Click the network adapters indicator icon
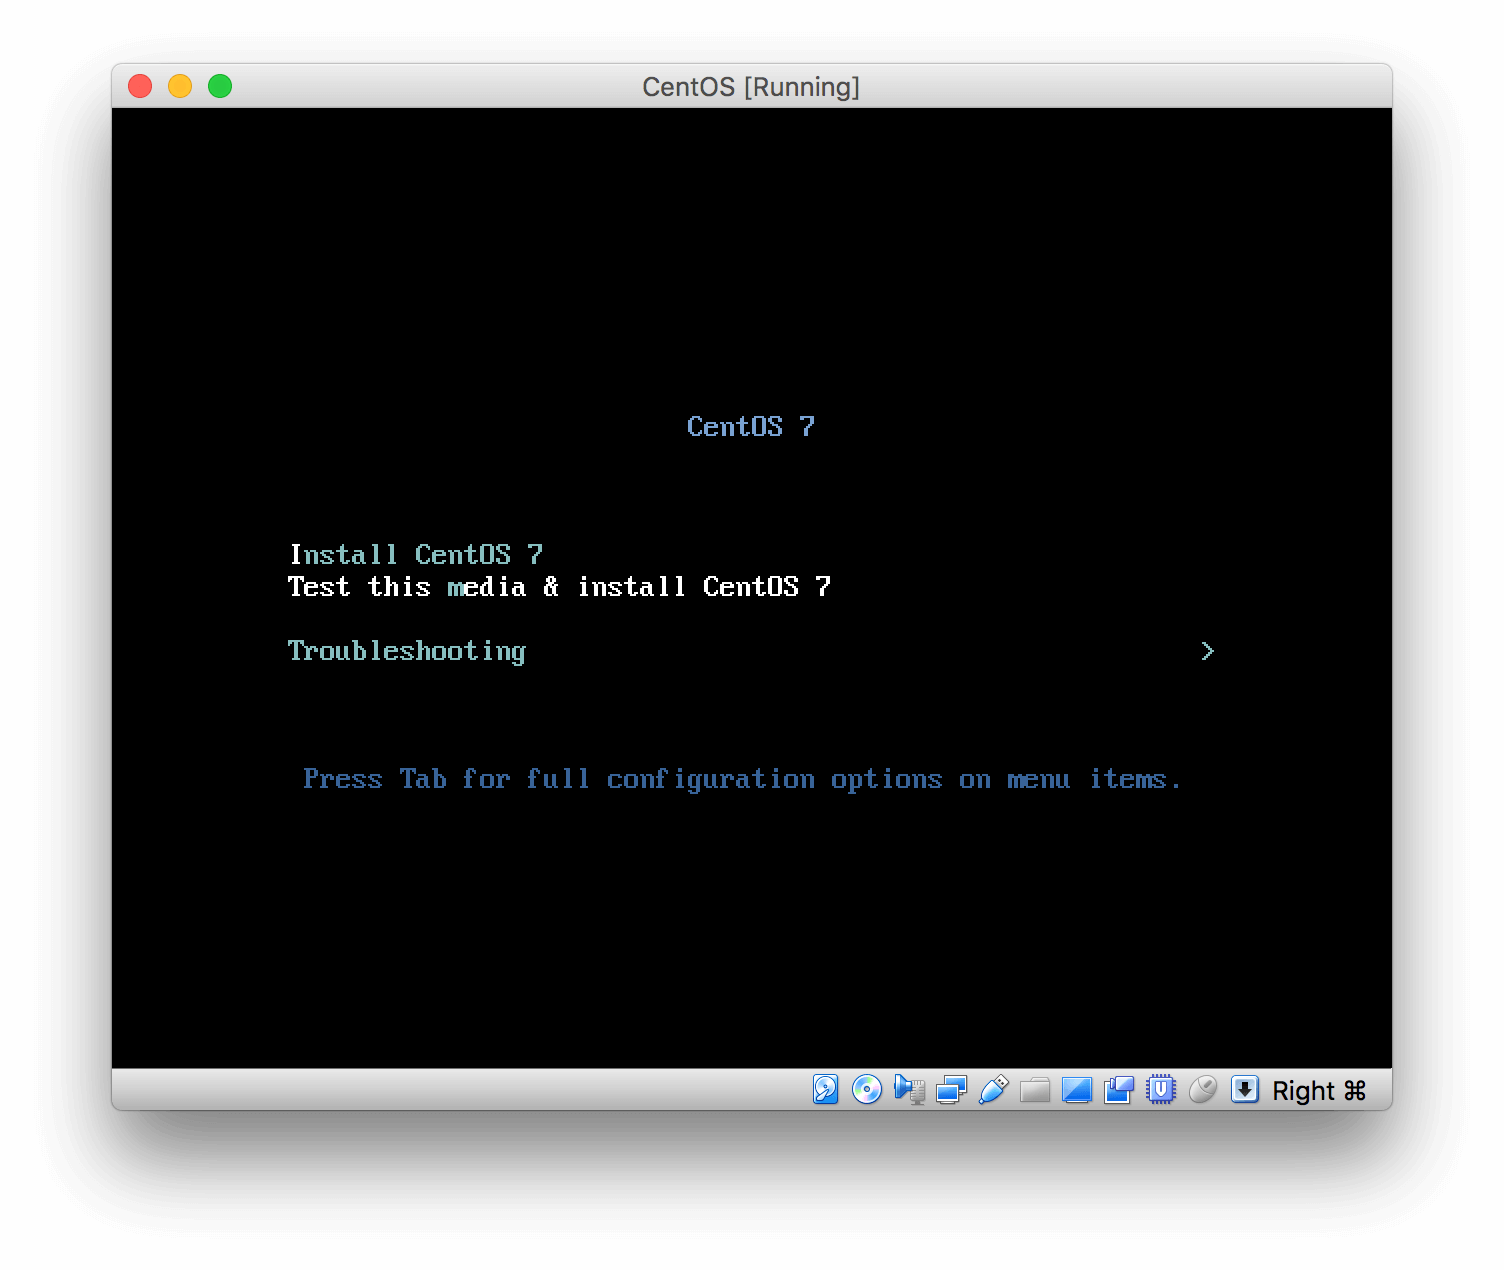The height and width of the screenshot is (1270, 1504). point(951,1089)
